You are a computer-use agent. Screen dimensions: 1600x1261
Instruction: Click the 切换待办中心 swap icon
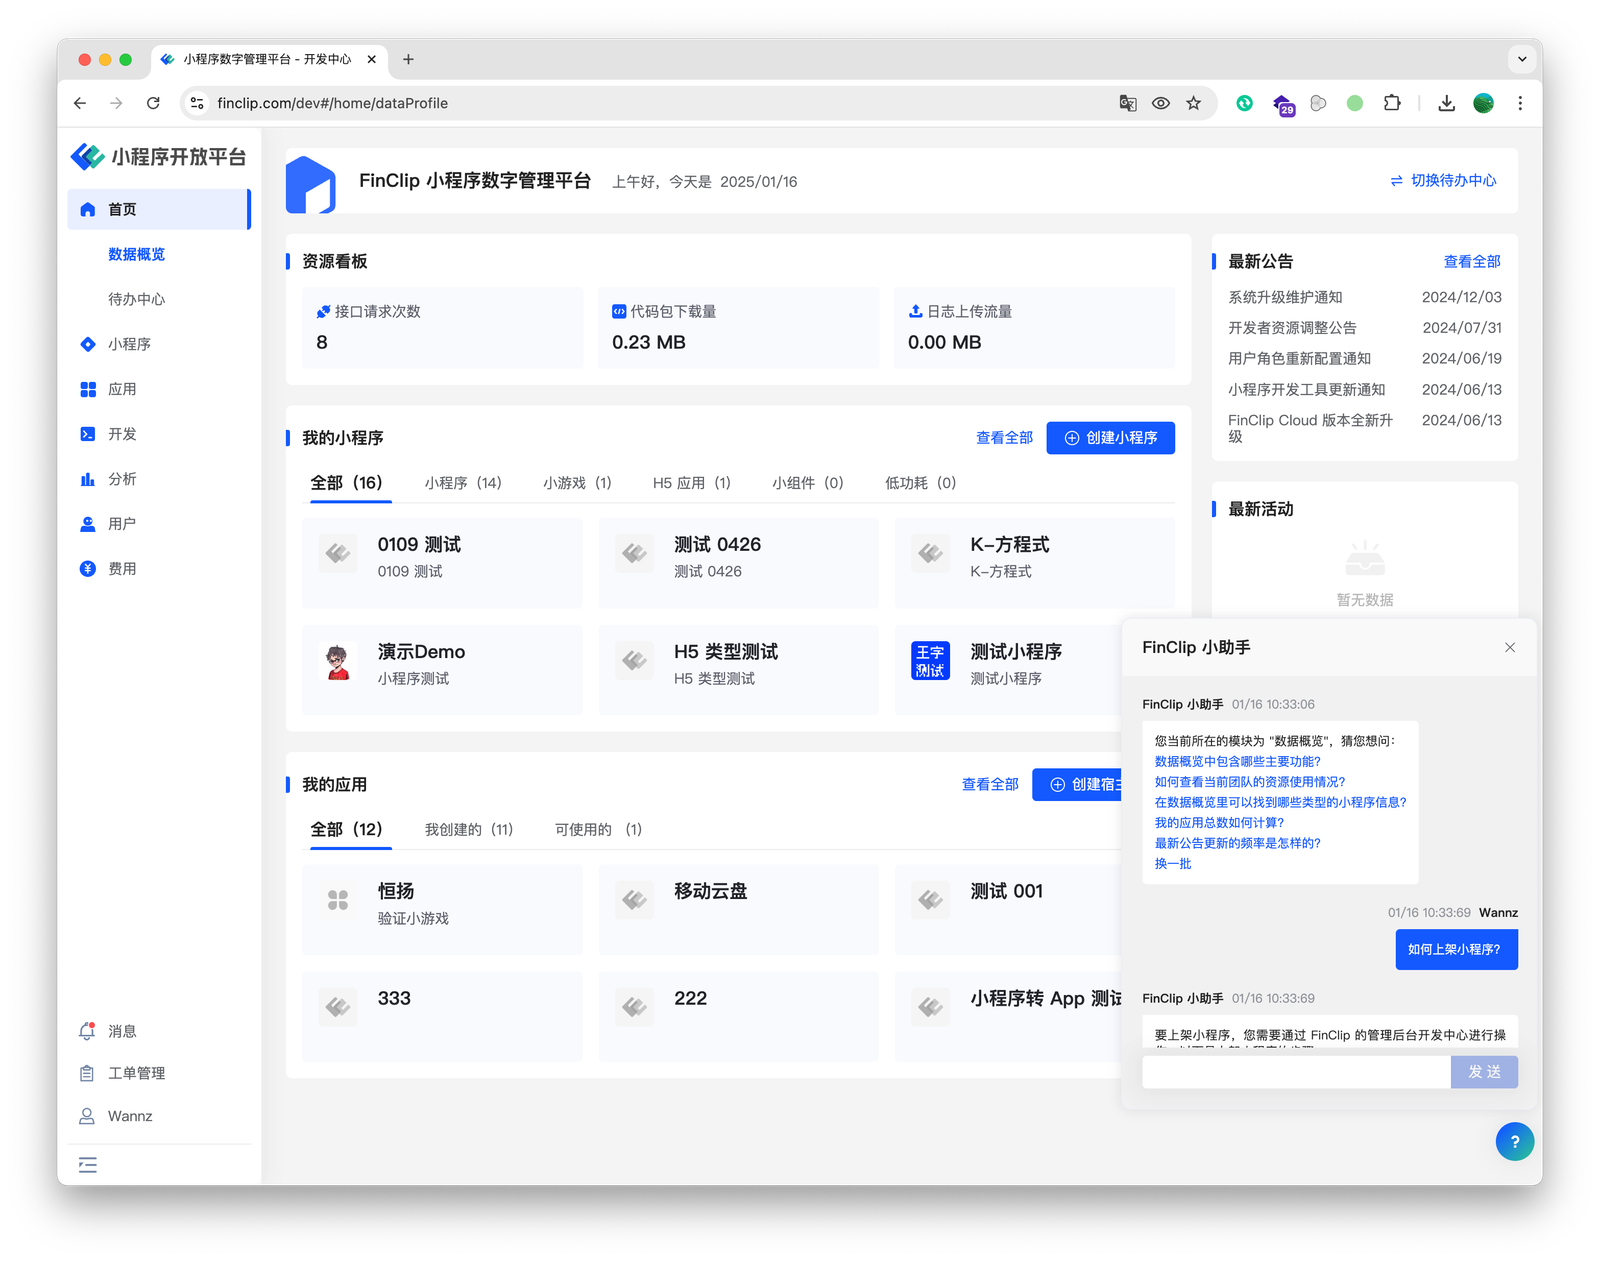point(1396,181)
